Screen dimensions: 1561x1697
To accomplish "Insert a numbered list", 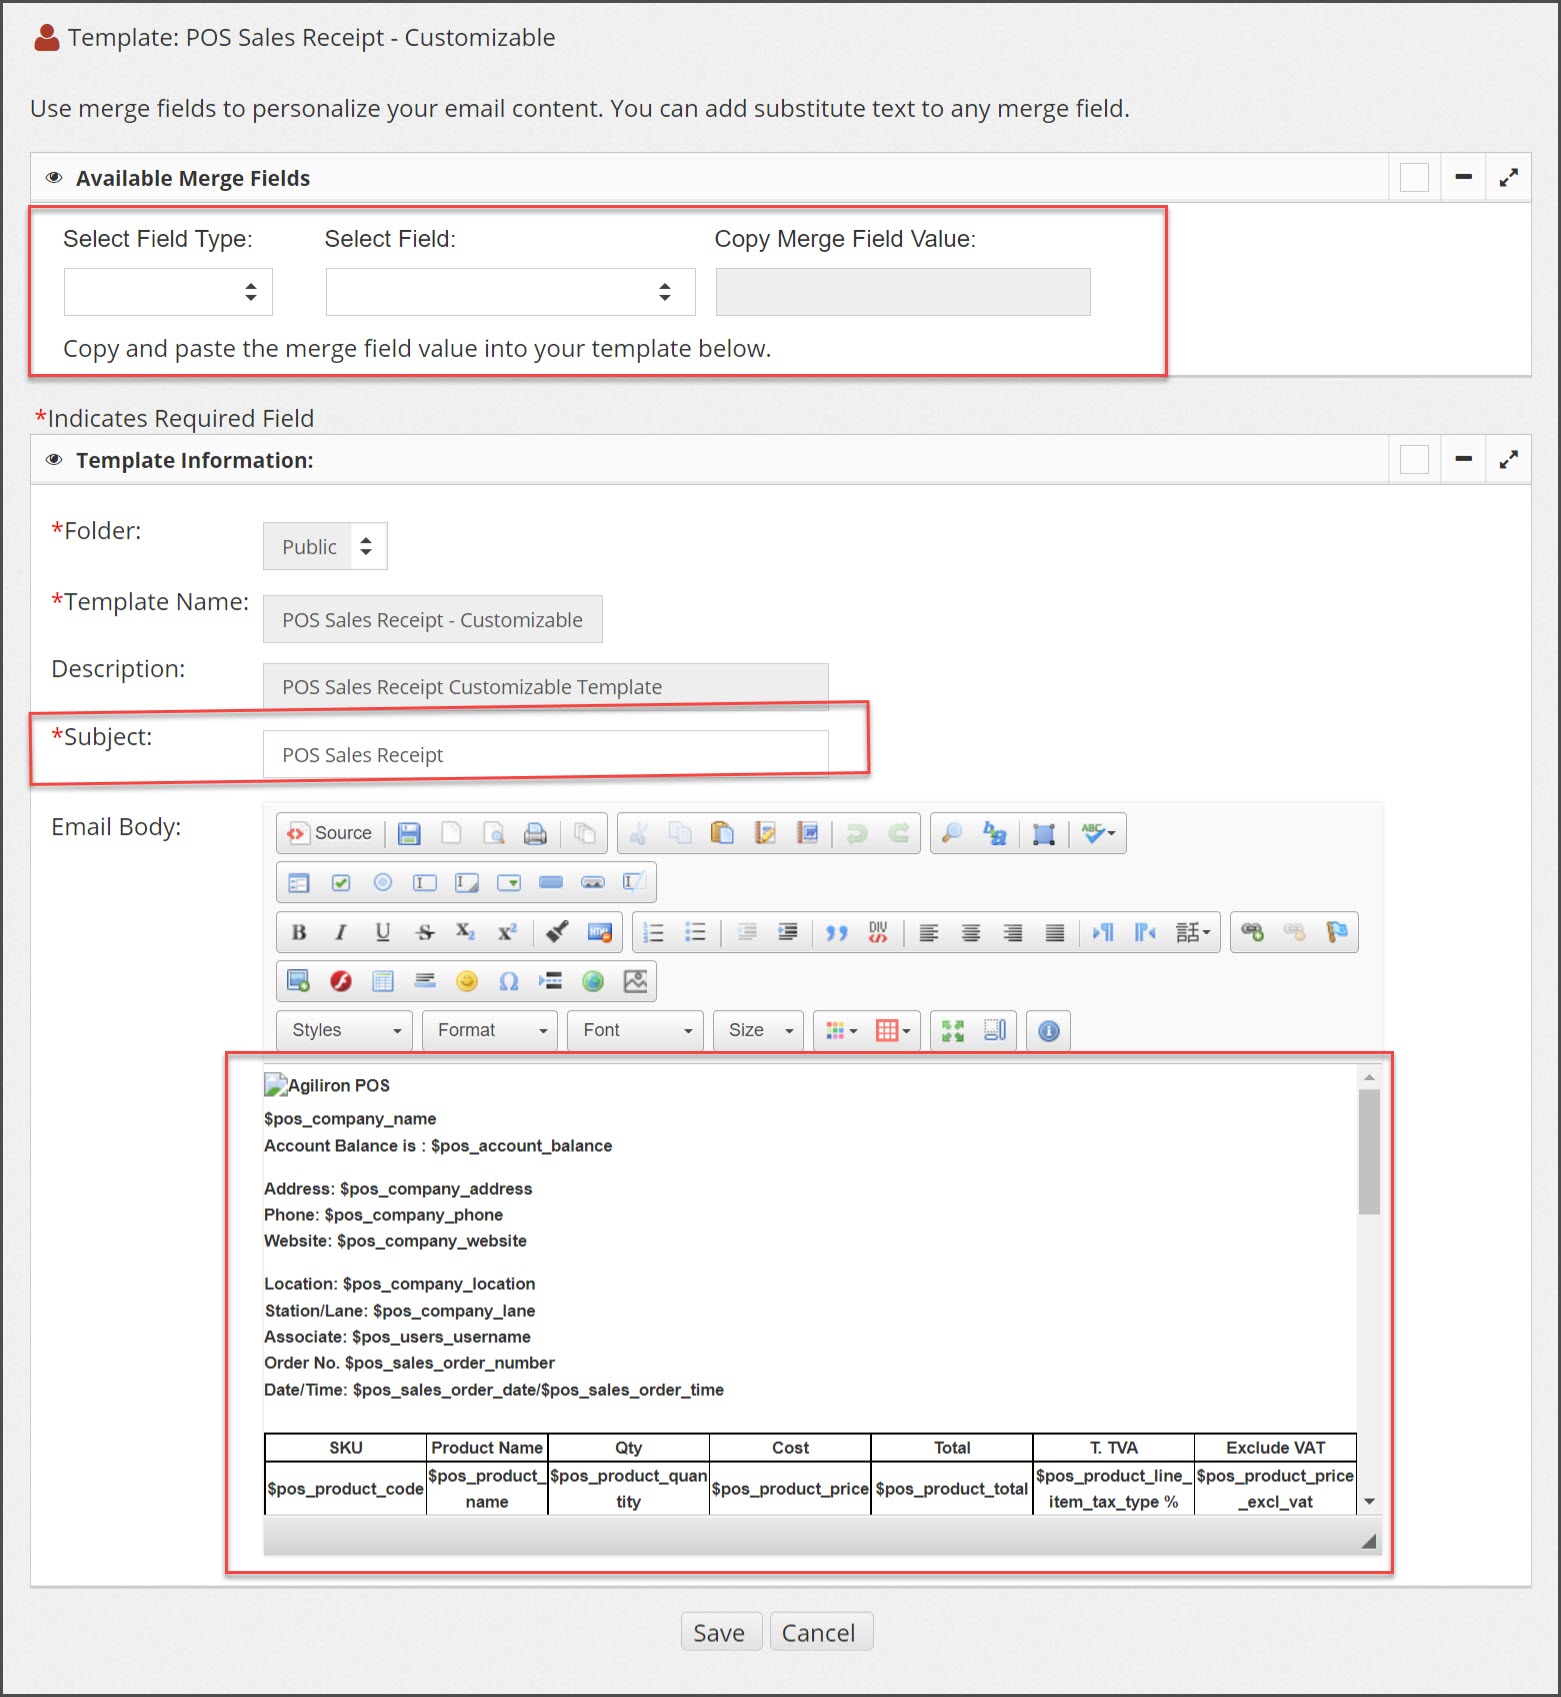I will tap(653, 932).
